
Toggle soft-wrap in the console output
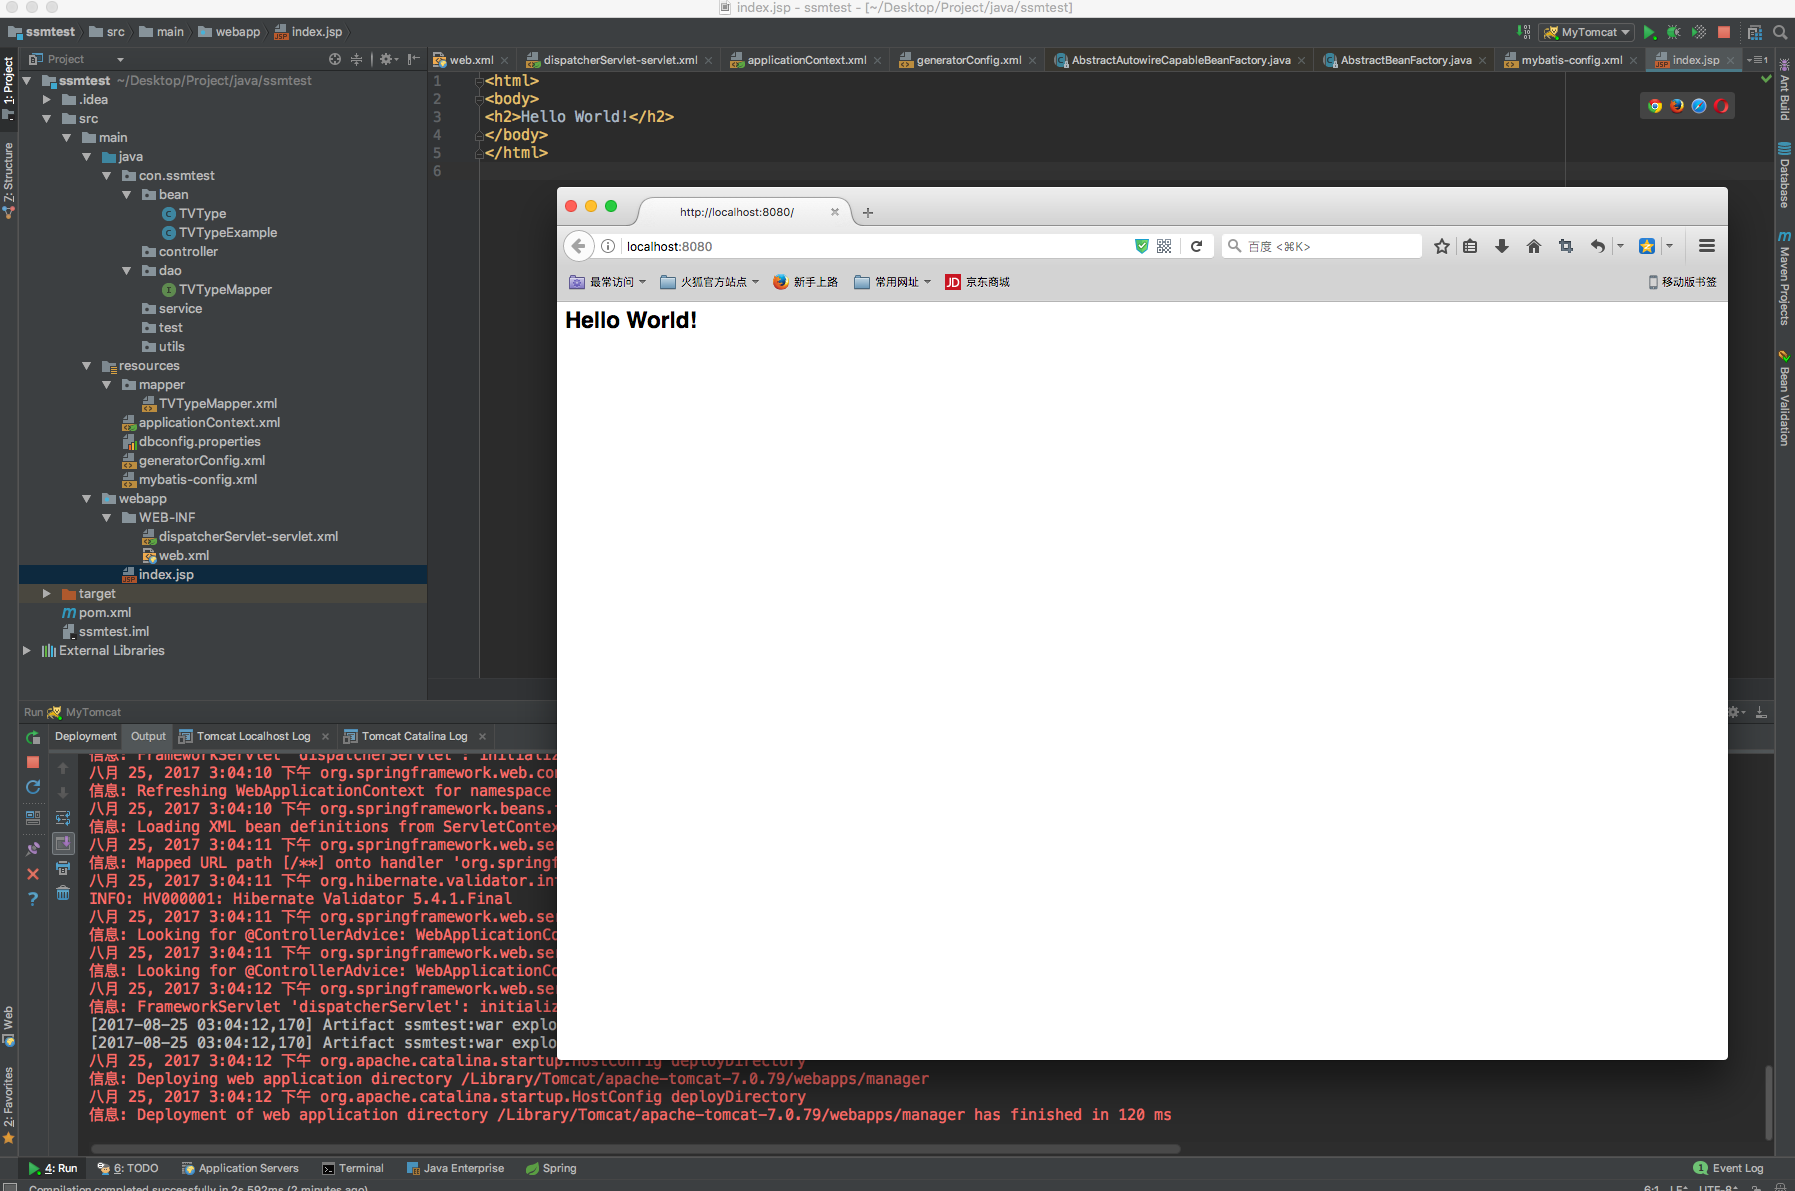63,818
